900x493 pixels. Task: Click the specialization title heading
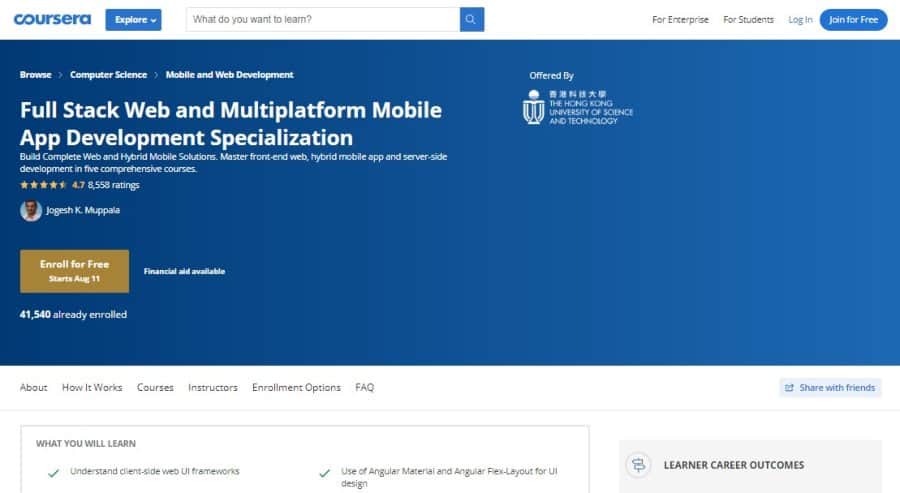click(x=231, y=123)
